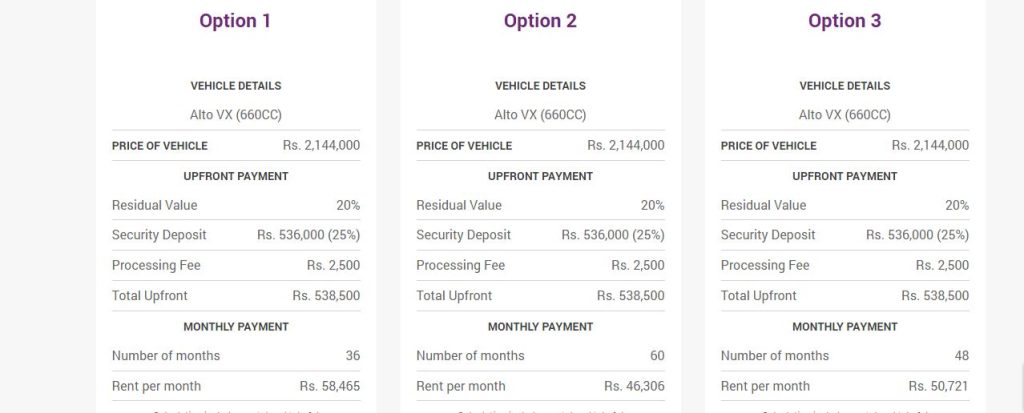Click Option 2 Residual Value 20% figure

click(652, 205)
